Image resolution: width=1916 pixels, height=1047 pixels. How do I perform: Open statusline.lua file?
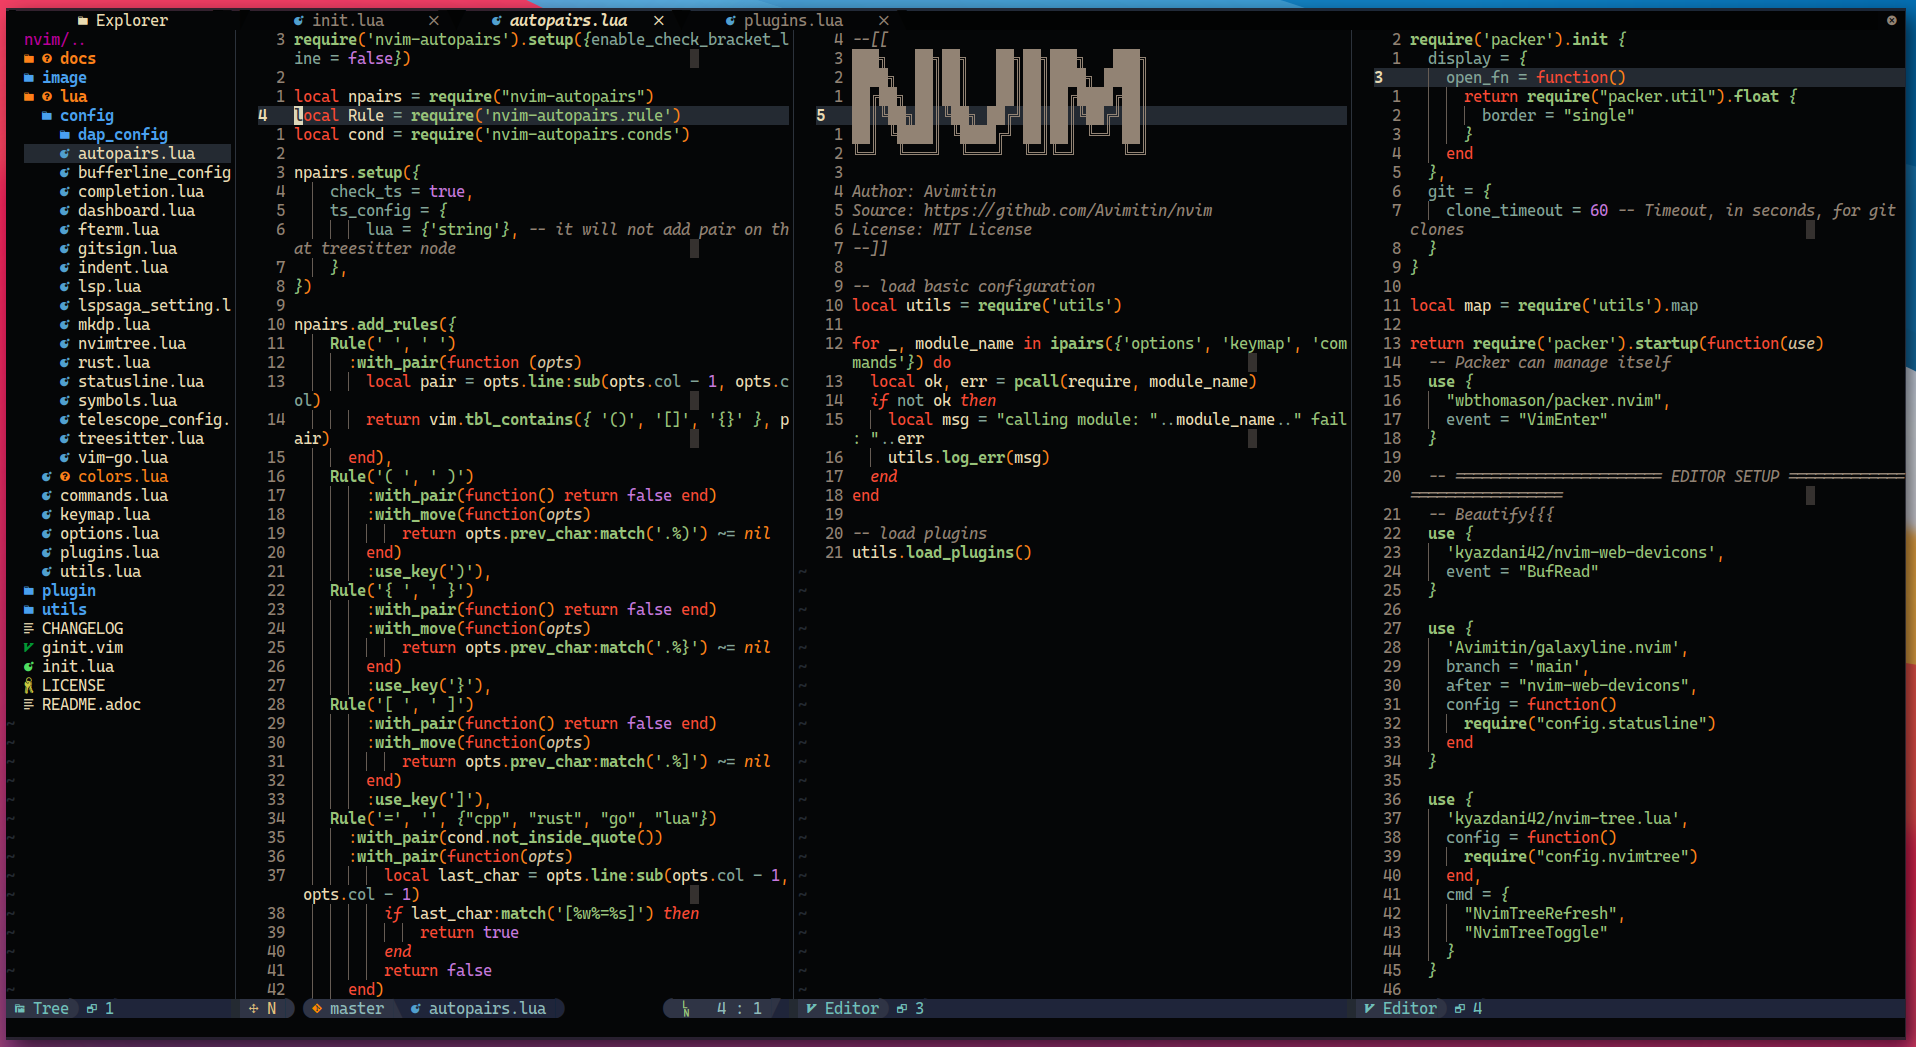[x=140, y=381]
